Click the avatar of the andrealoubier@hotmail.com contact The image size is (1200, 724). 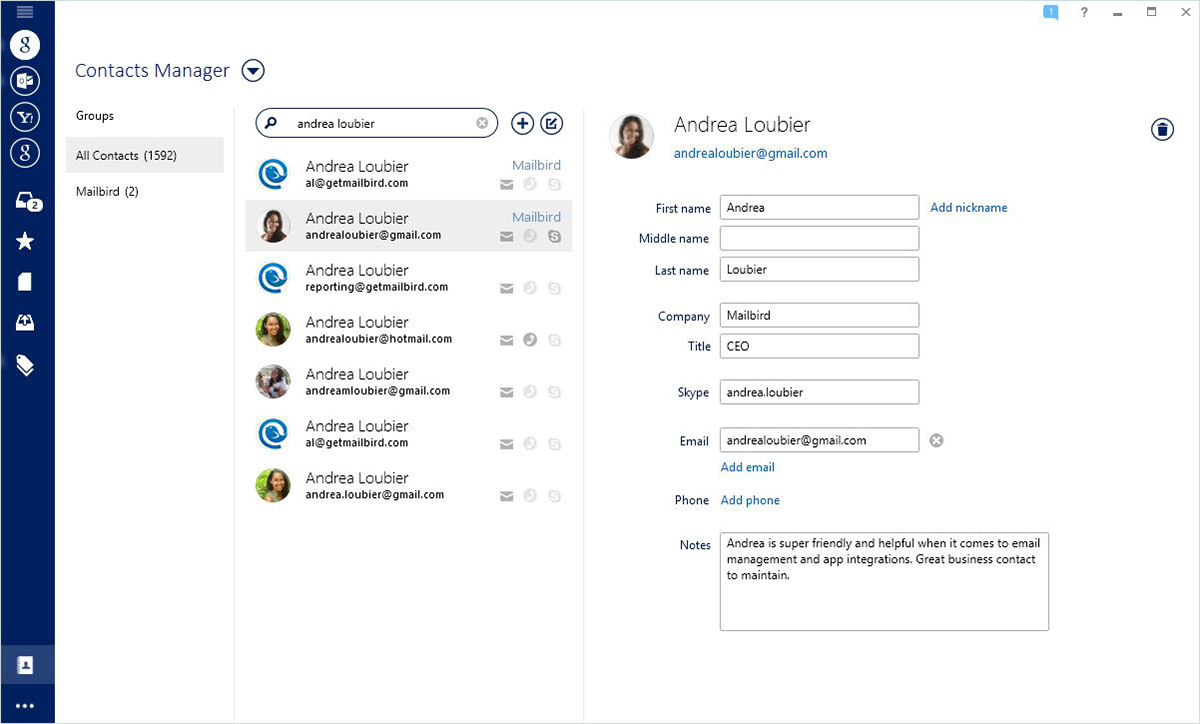point(273,330)
